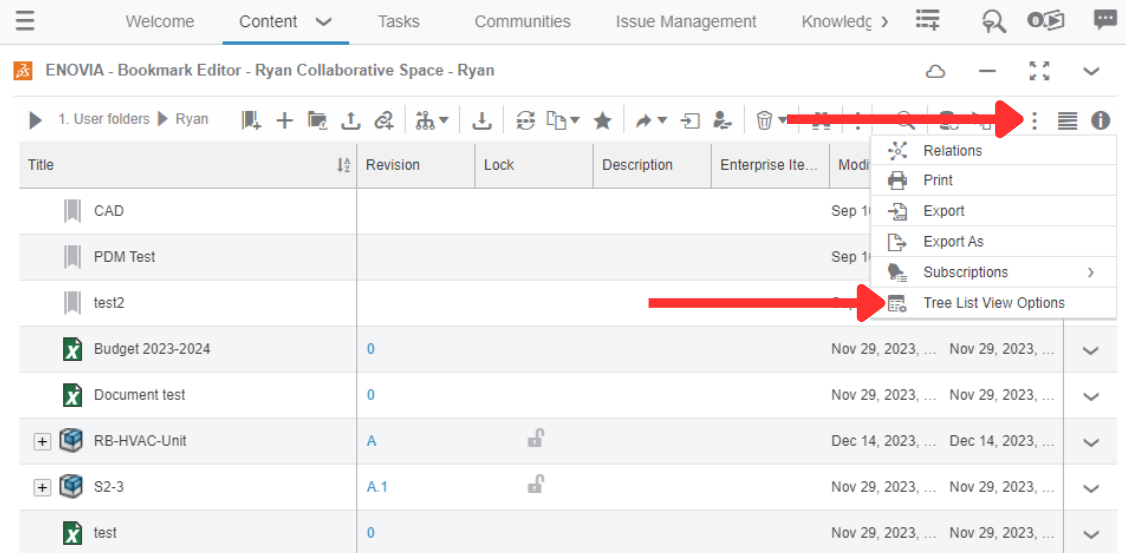The width and height of the screenshot is (1126, 553).
Task: Click the information icon in toolbar
Action: (1100, 120)
